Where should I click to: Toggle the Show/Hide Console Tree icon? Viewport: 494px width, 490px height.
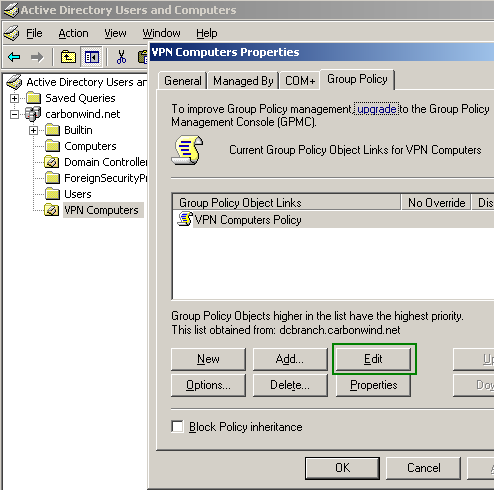click(91, 57)
